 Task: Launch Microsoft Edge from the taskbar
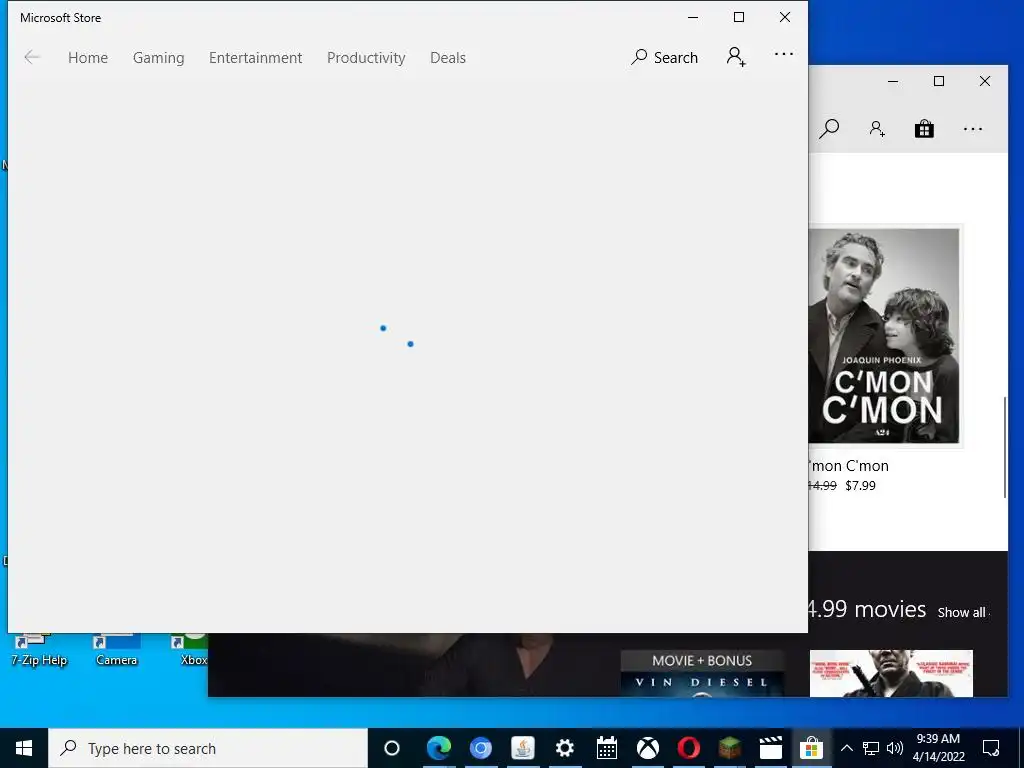point(438,748)
